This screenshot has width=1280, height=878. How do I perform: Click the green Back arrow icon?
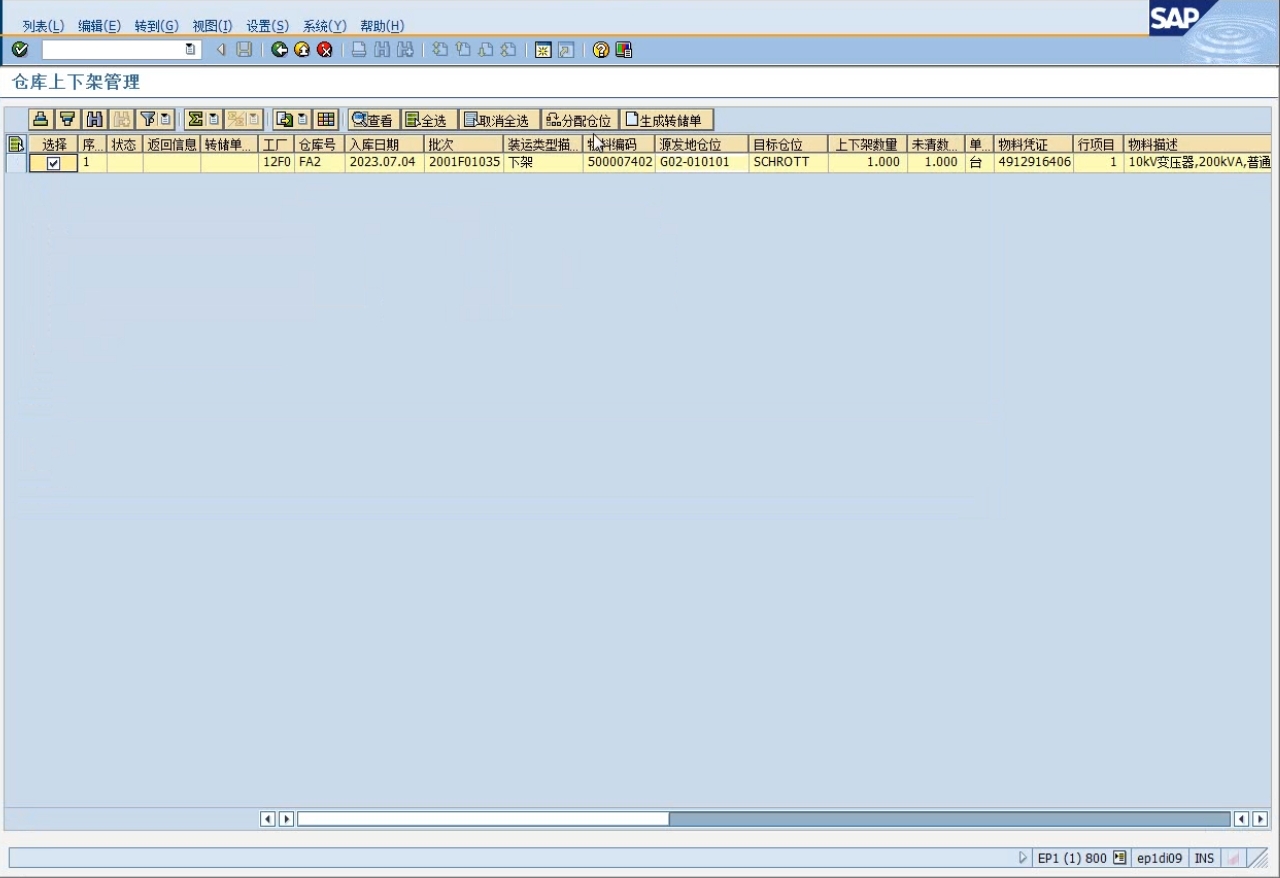coord(280,50)
